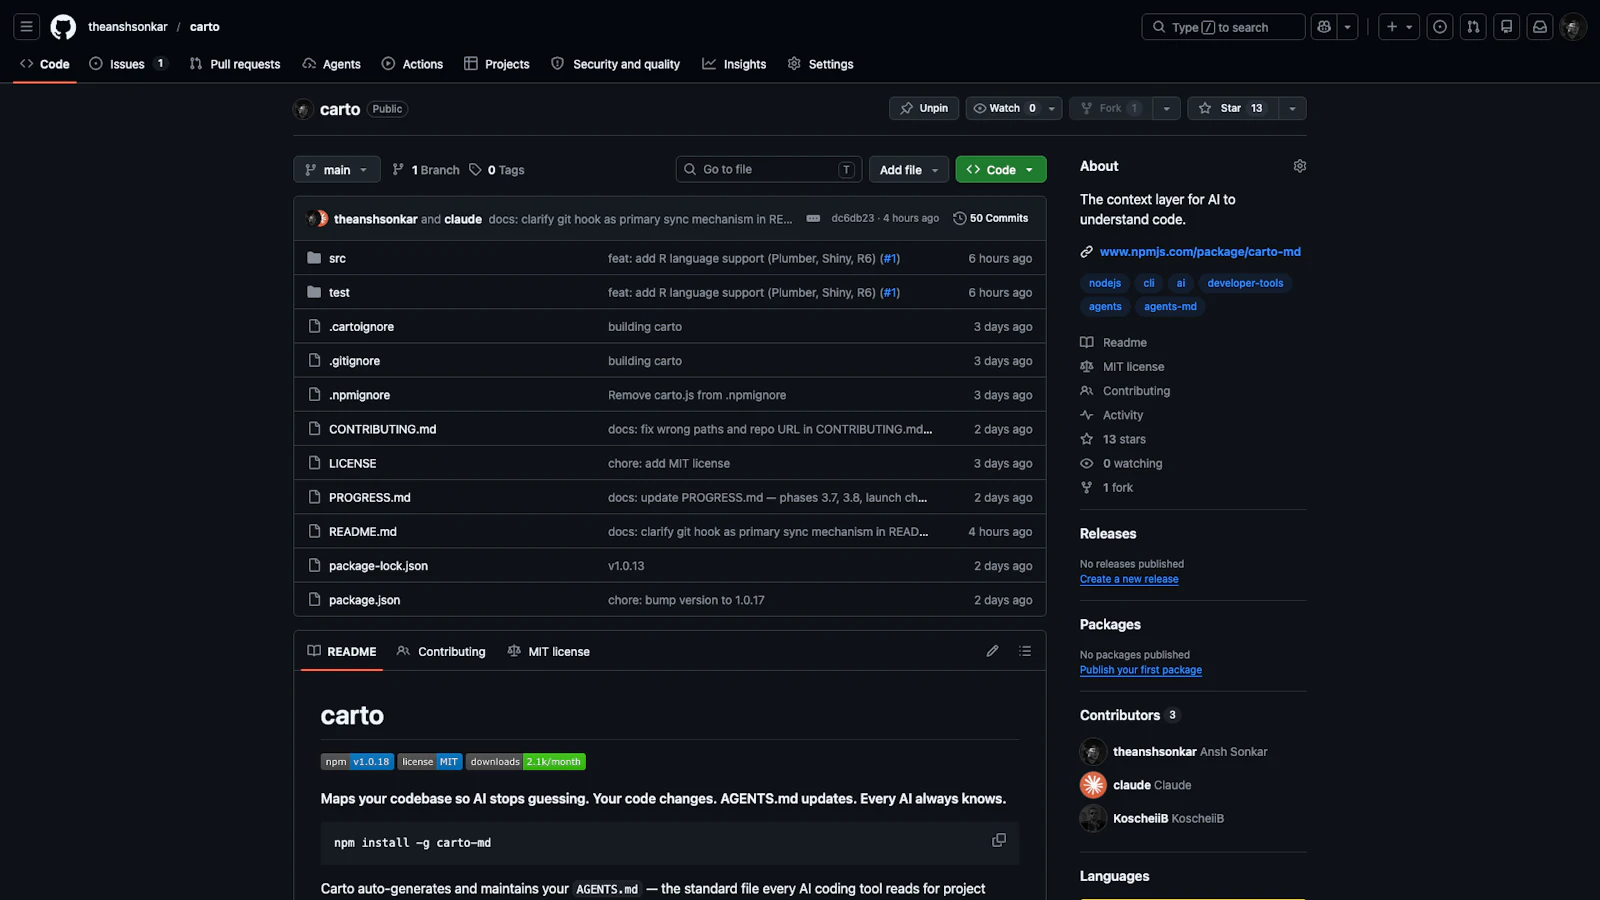Select the nodejs topic tag
Screen dimensions: 1600x900
pos(1105,283)
